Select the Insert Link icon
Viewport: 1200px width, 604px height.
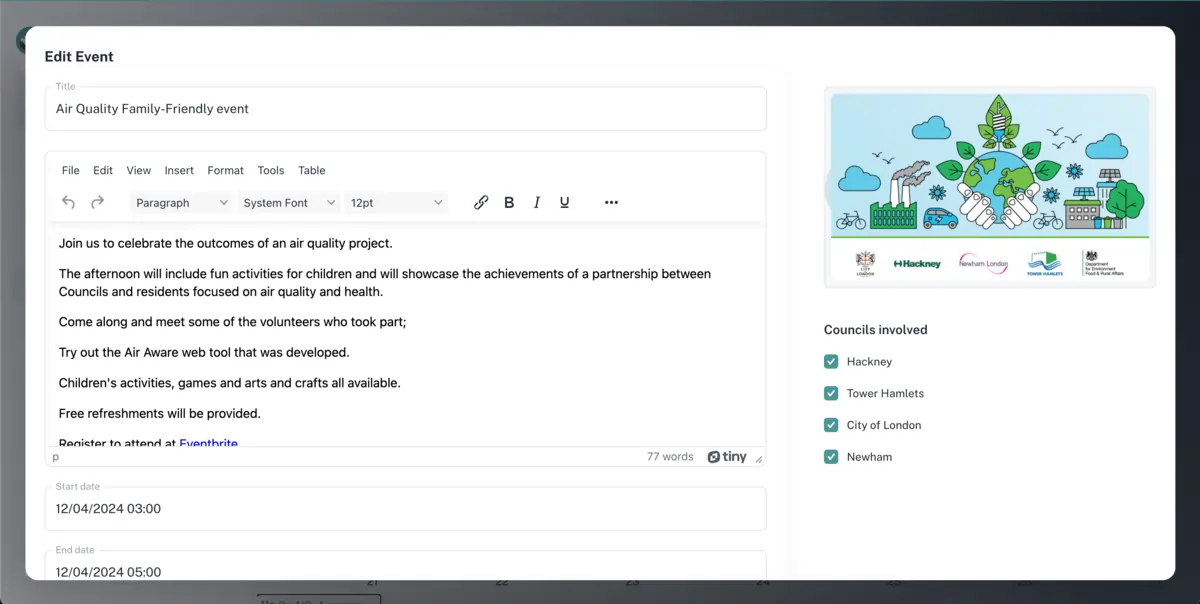481,202
